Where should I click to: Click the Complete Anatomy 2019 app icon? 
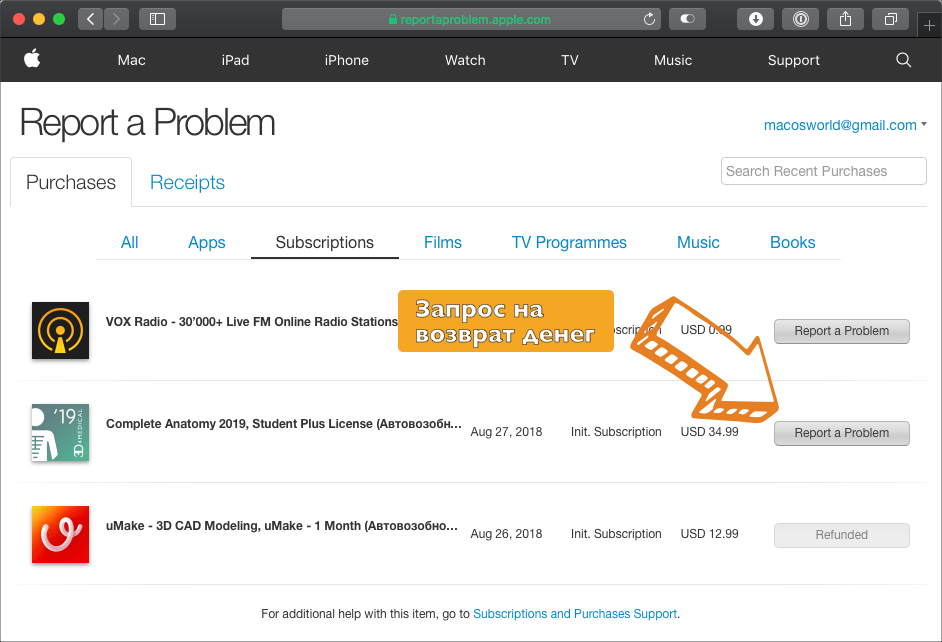(x=60, y=432)
